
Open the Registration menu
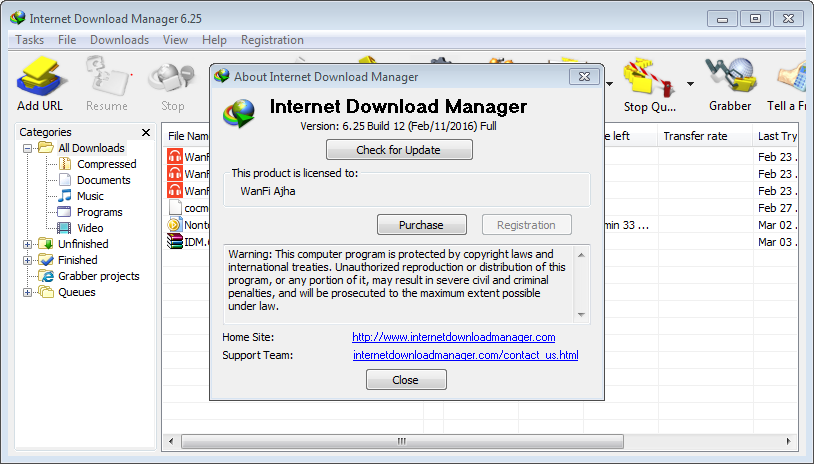[x=272, y=40]
